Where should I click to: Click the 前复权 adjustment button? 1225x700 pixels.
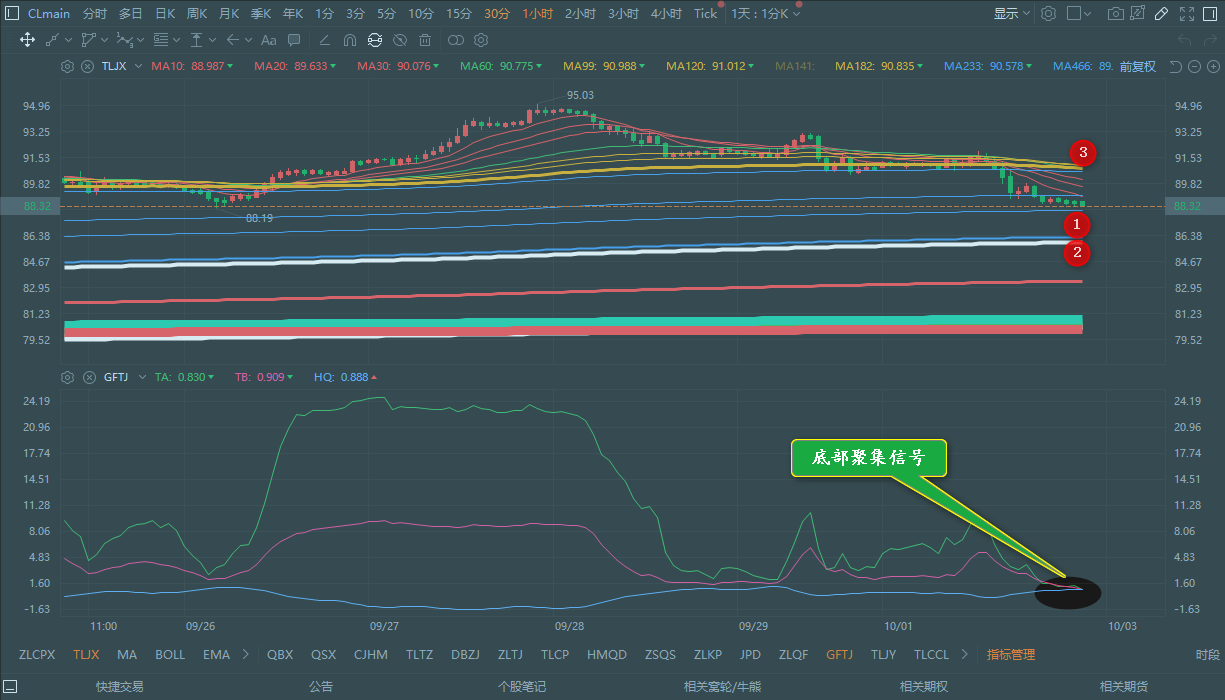tap(1137, 67)
